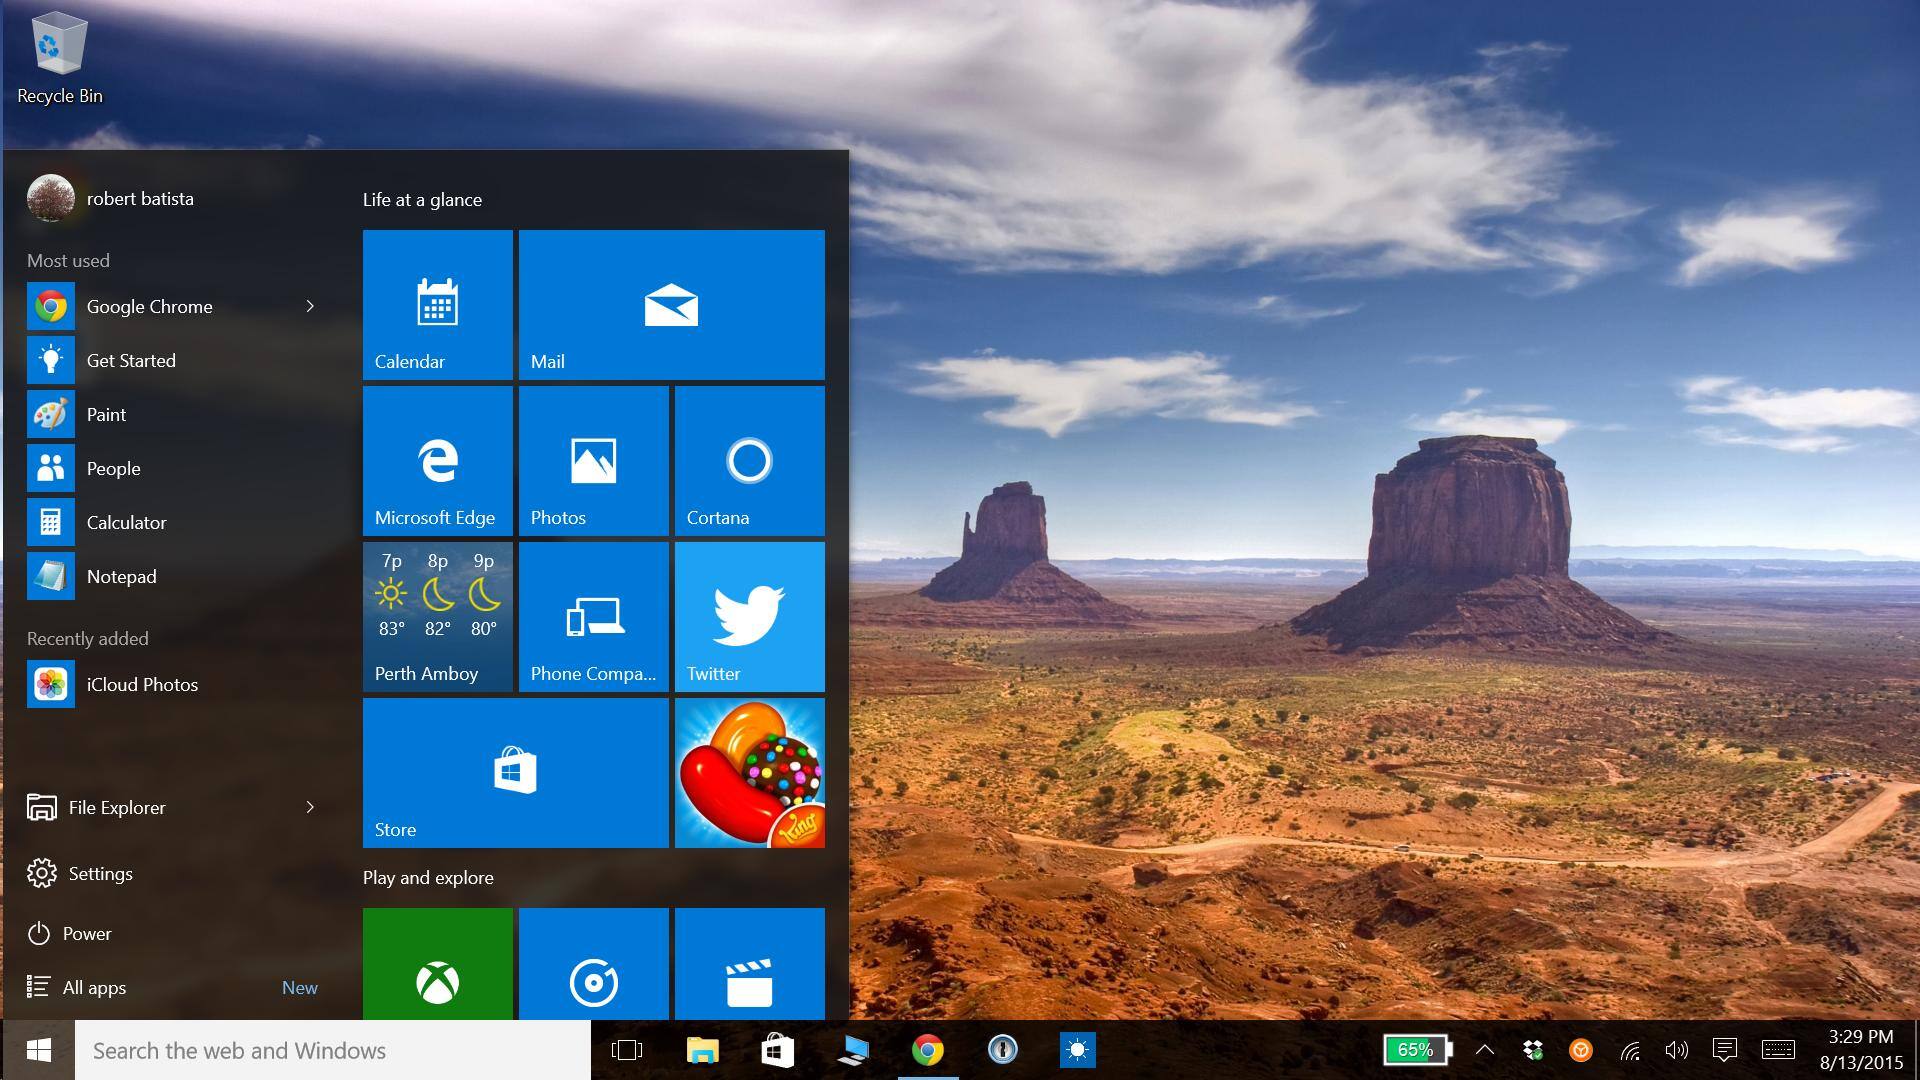The image size is (1920, 1080).
Task: Launch the Calculator app
Action: pos(126,522)
